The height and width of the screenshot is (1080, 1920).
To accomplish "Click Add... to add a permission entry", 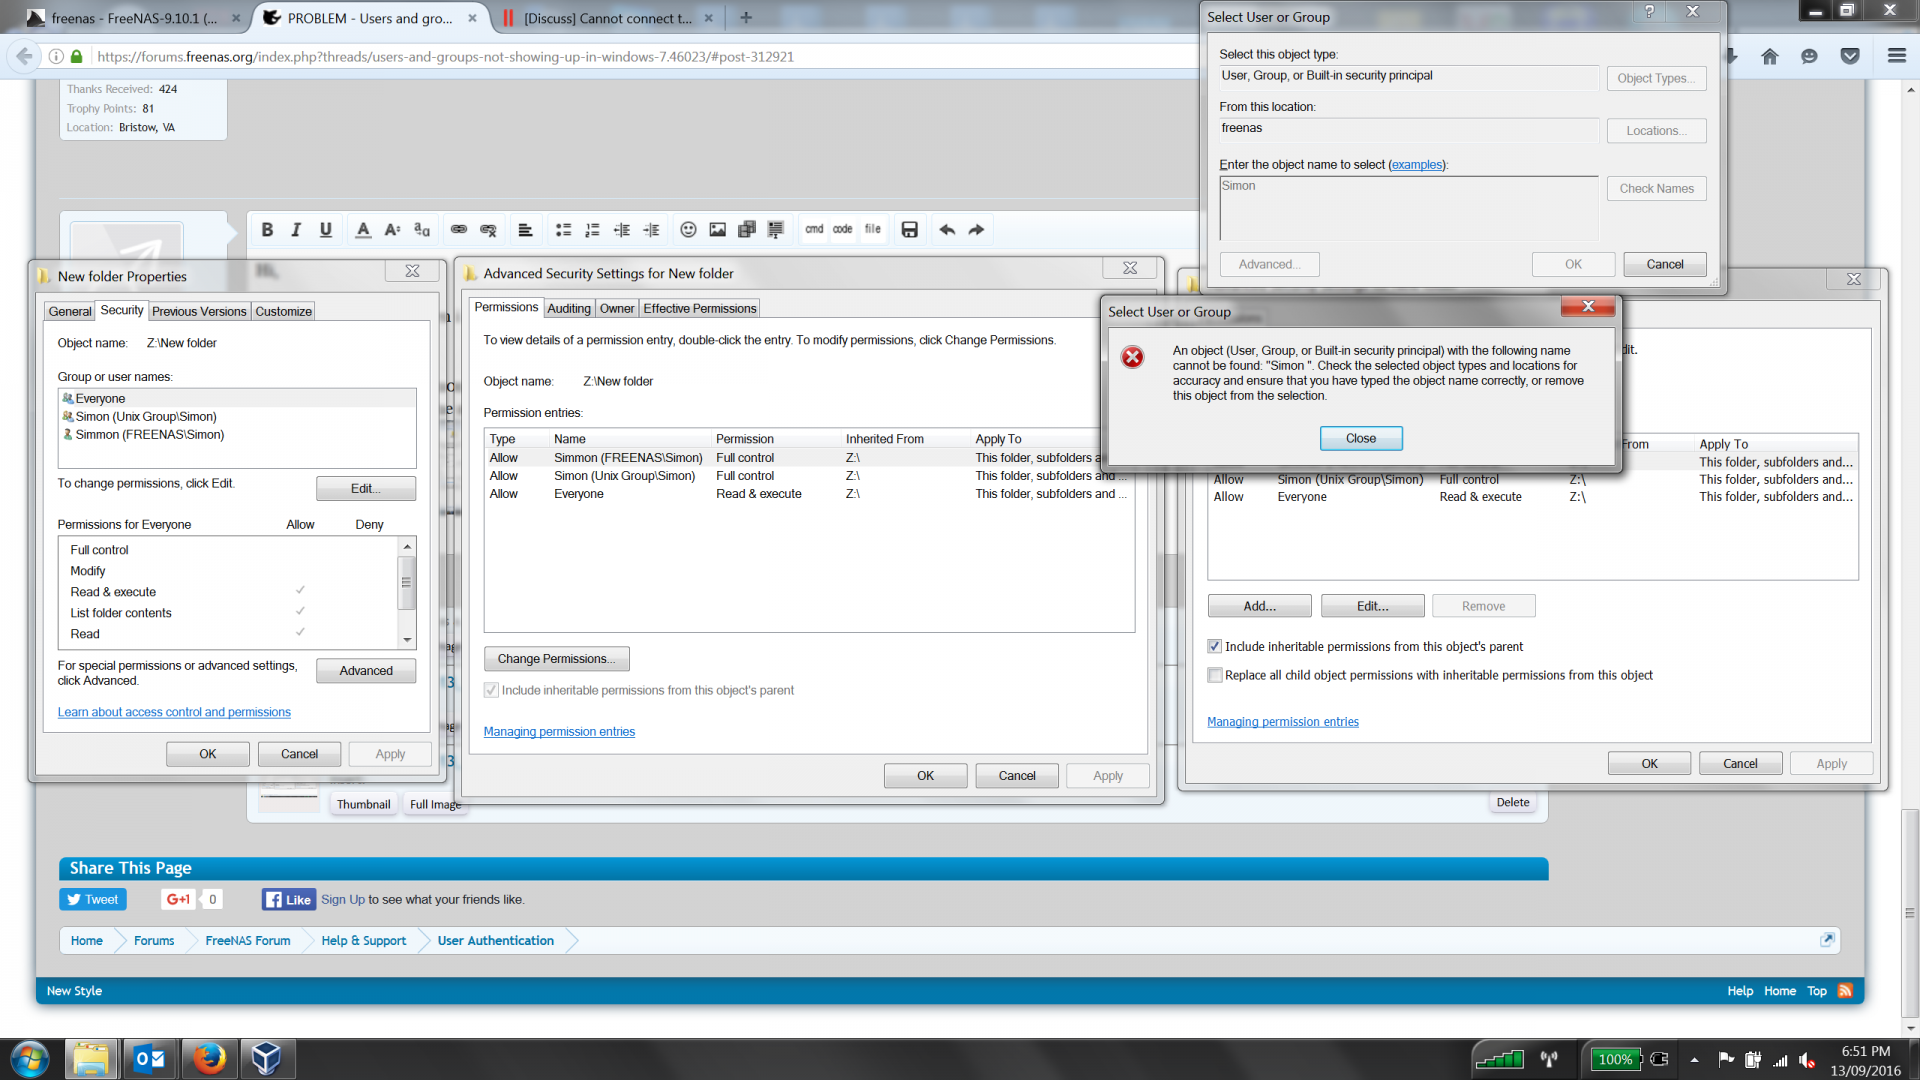I will [x=1259, y=606].
